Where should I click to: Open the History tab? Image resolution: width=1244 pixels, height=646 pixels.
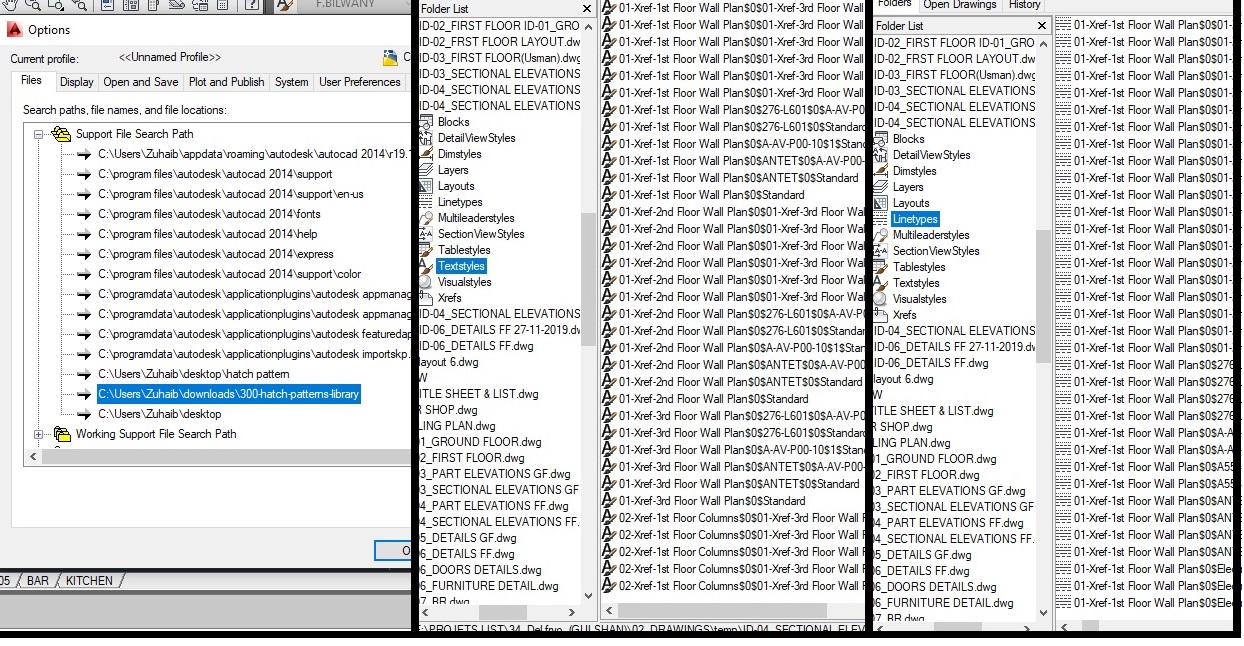pyautogui.click(x=1024, y=5)
